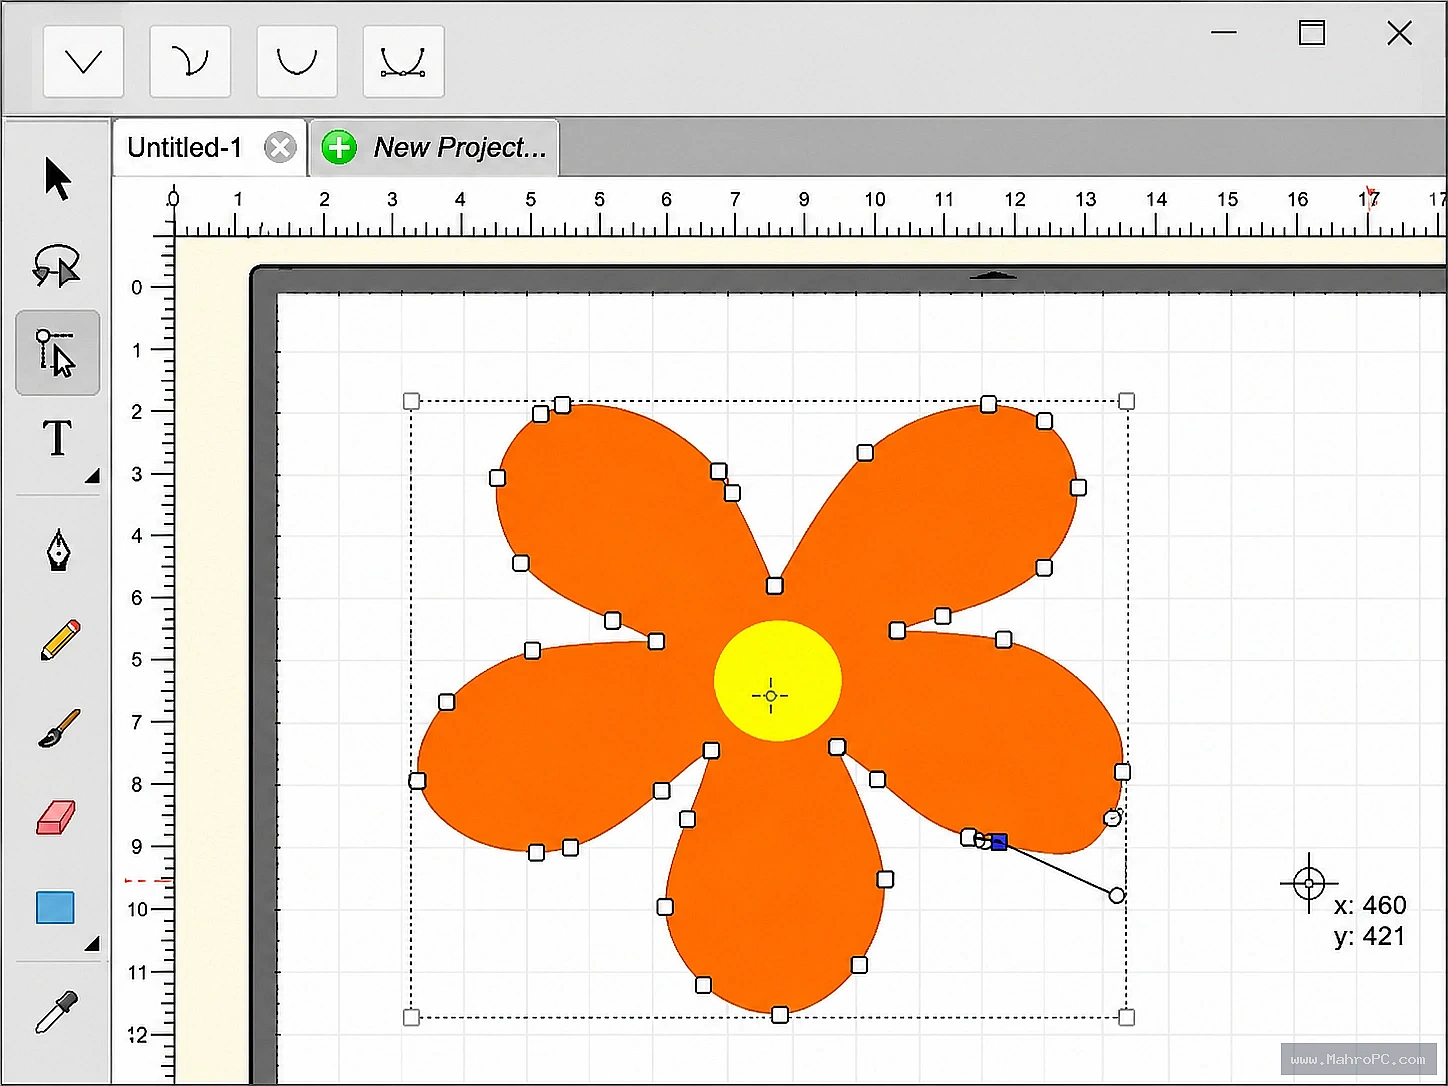
Task: Choose the Lasso selection tool
Action: point(56,265)
